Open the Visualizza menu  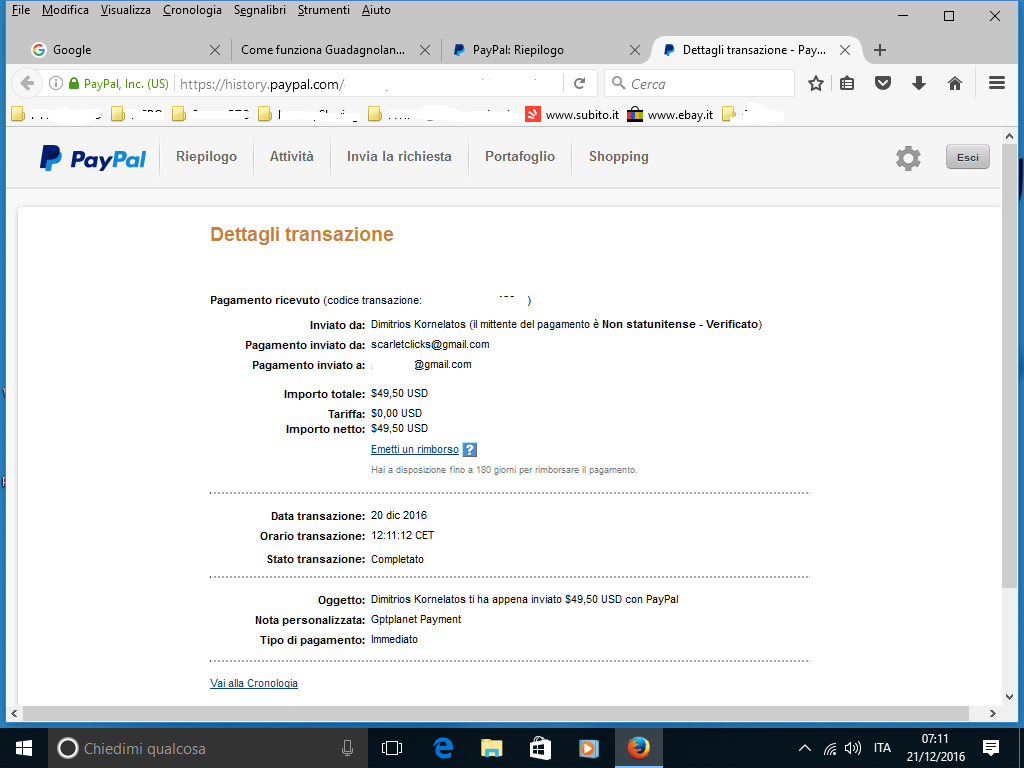pyautogui.click(x=125, y=10)
